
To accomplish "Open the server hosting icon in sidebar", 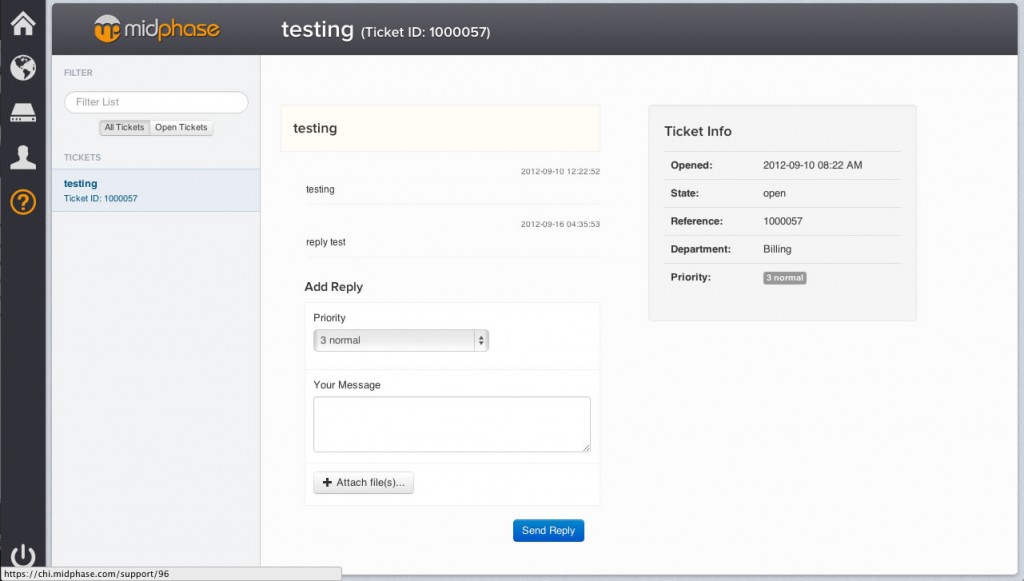I will click(22, 113).
